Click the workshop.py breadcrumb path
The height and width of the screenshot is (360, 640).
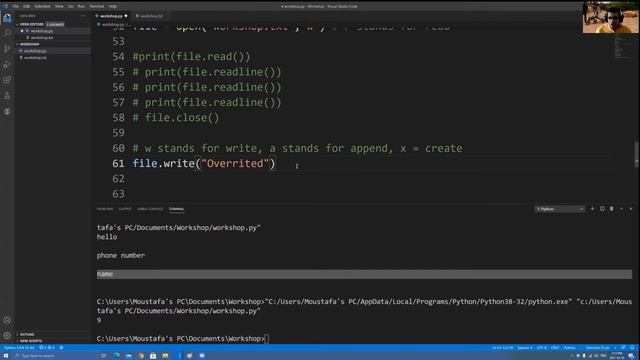click(113, 24)
